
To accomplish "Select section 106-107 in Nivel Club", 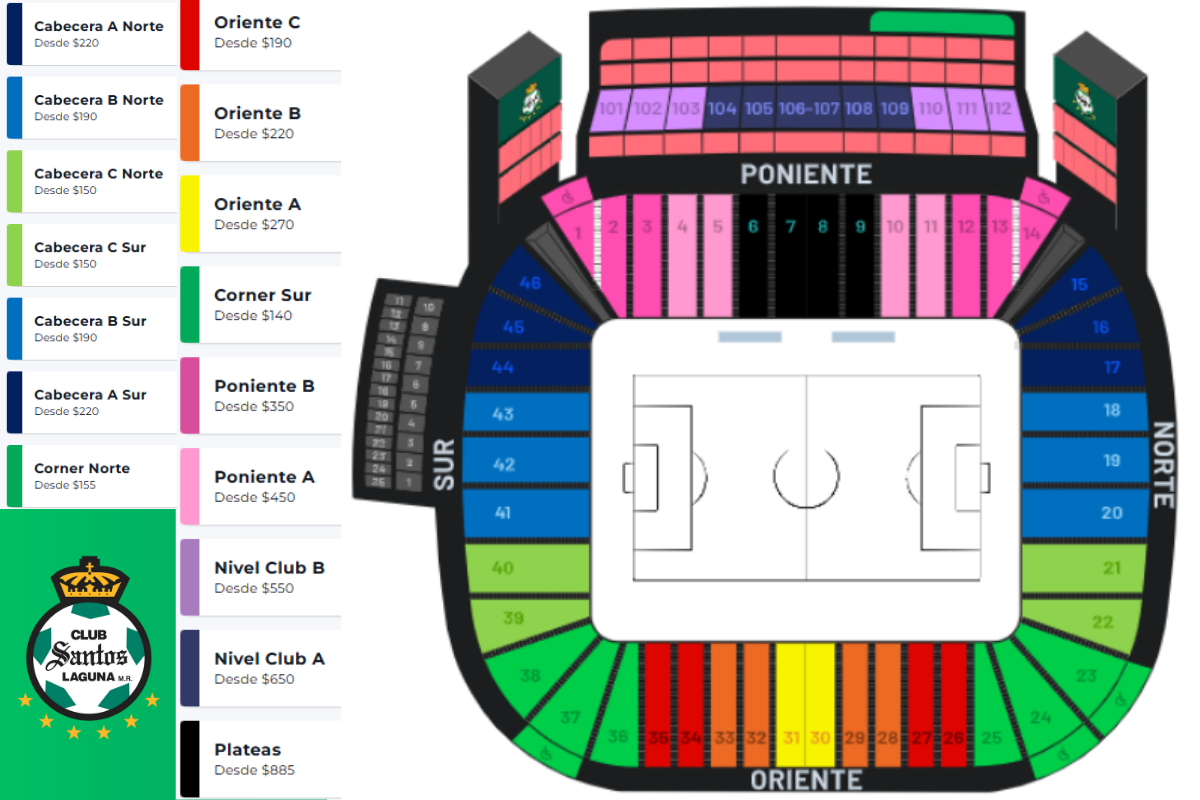I will coord(808,109).
